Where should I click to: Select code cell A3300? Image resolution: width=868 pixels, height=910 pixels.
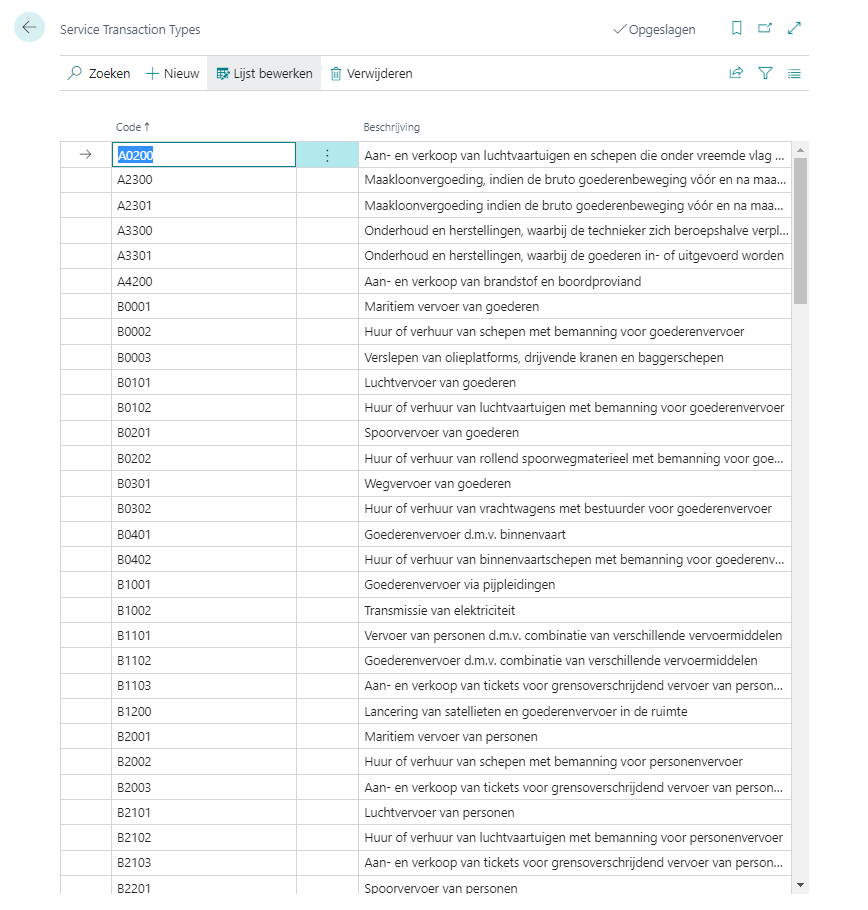tap(204, 230)
